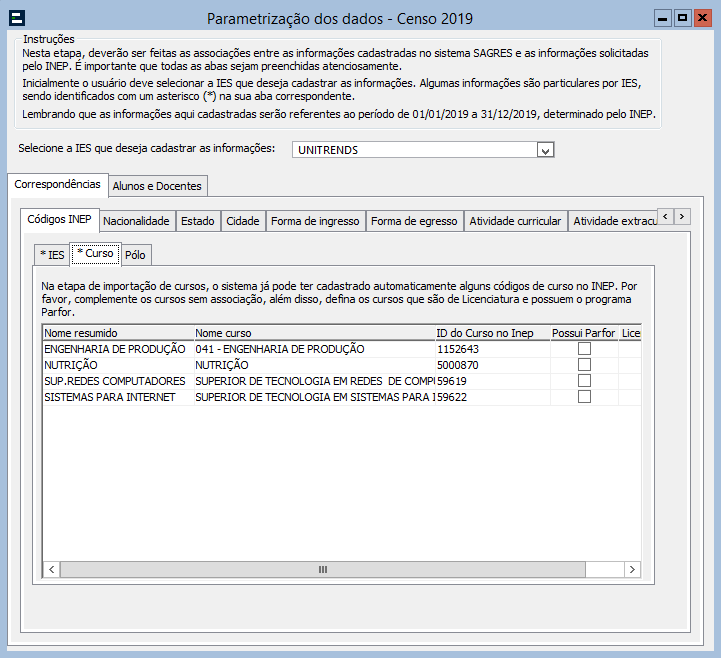Check Possui Parfor for Engenharia de Produção
Viewport: 721px width, 658px height.
tap(584, 349)
